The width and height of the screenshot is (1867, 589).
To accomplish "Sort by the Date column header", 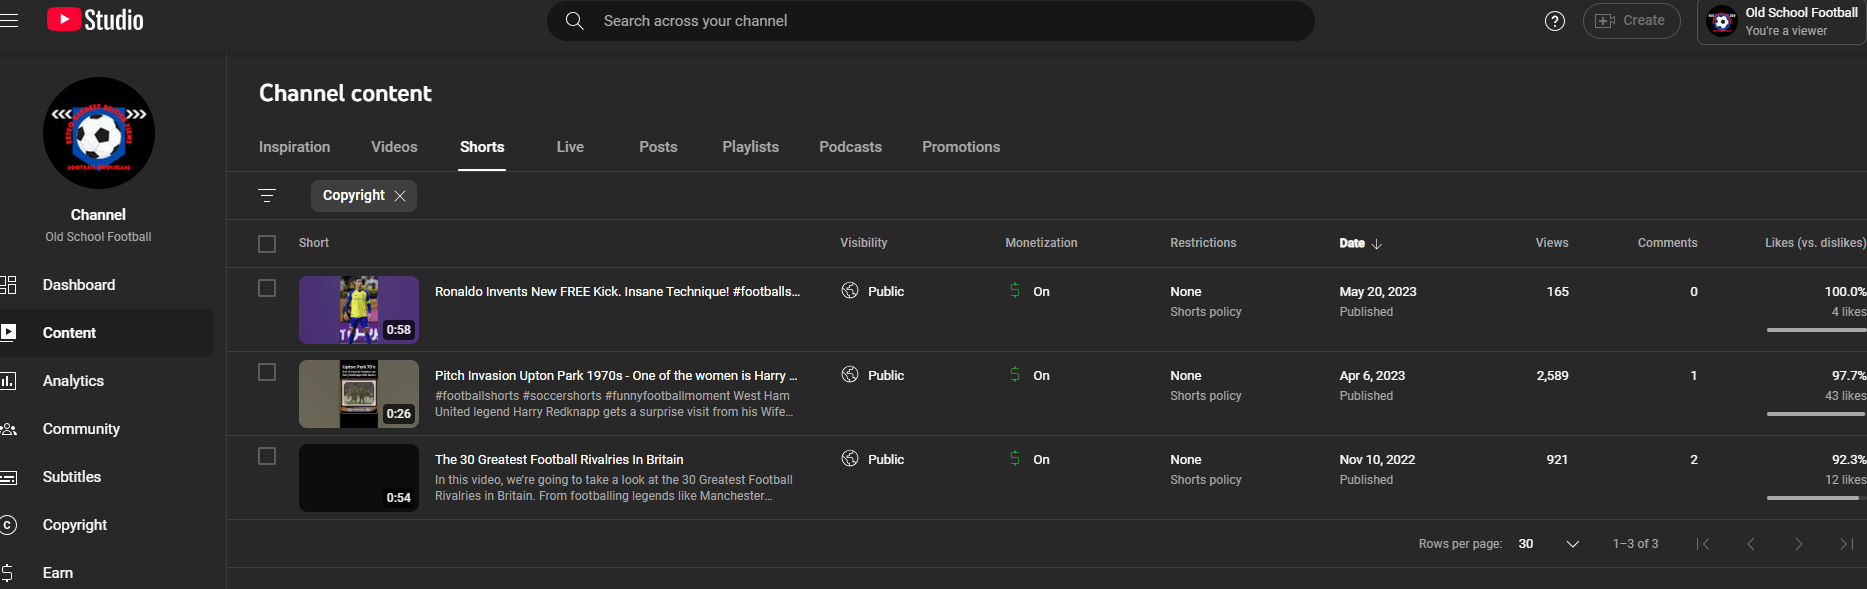I will (1360, 243).
